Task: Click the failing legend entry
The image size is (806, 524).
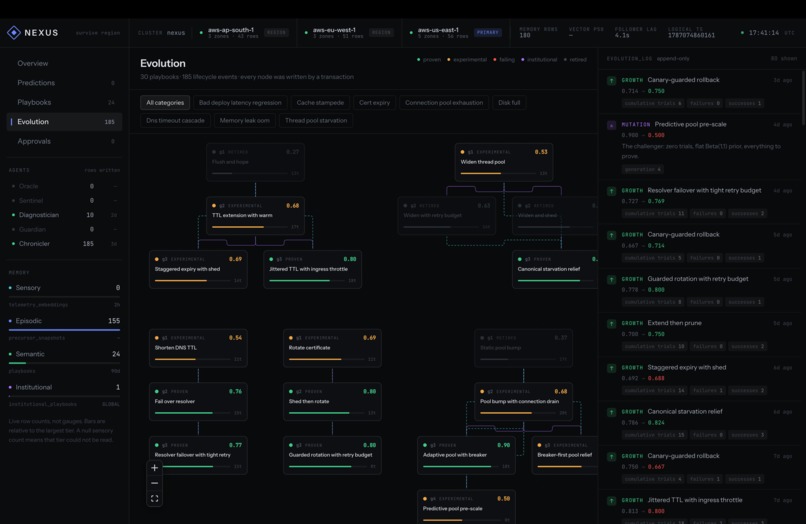Action: tap(504, 60)
